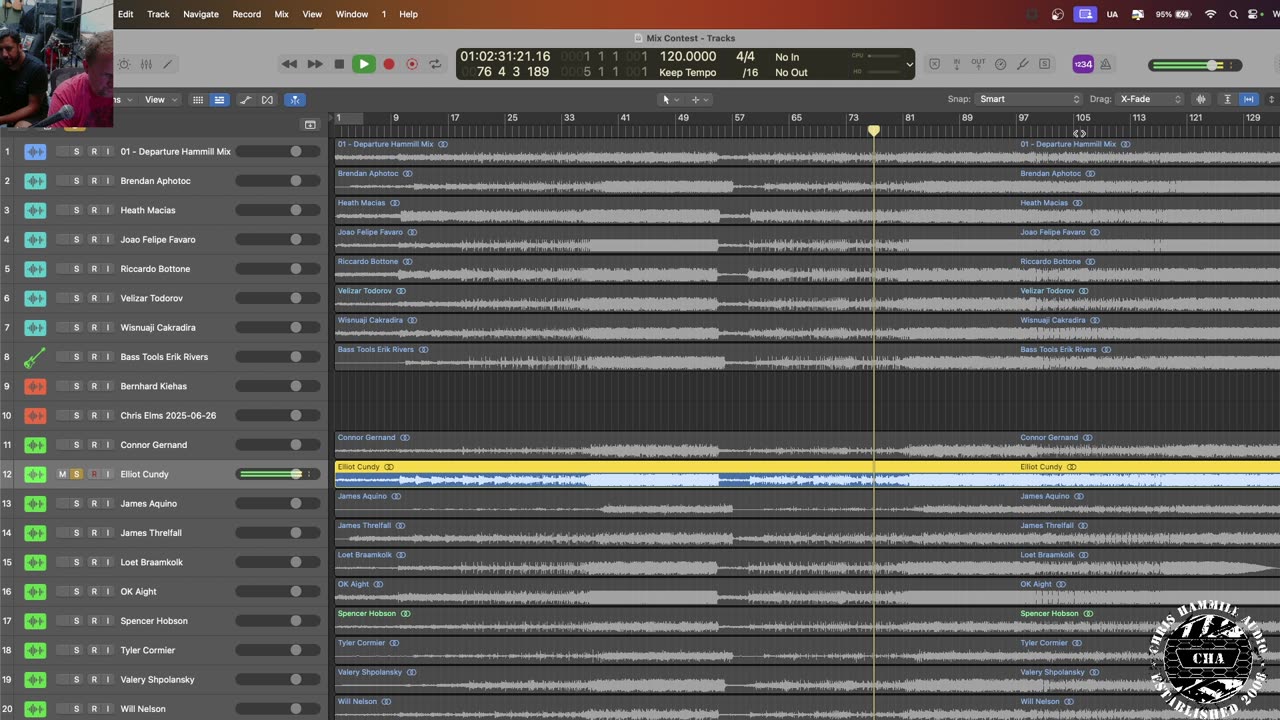Toggle the Show Automation button

(x=246, y=100)
